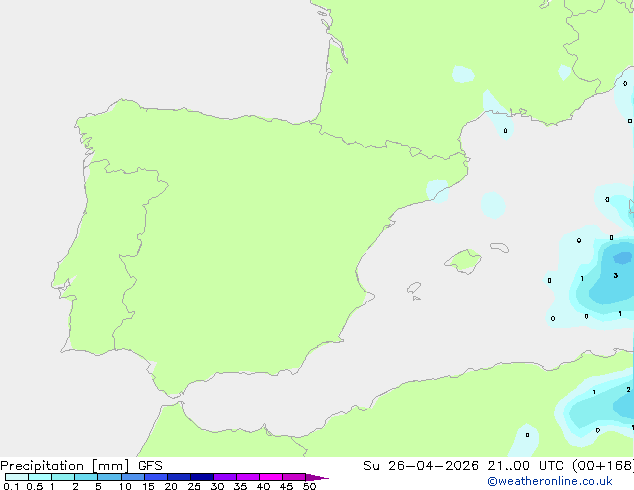Select the 45–50 mm legend color swatch
Viewport: 634px width, 490px height.
pyautogui.click(x=294, y=477)
